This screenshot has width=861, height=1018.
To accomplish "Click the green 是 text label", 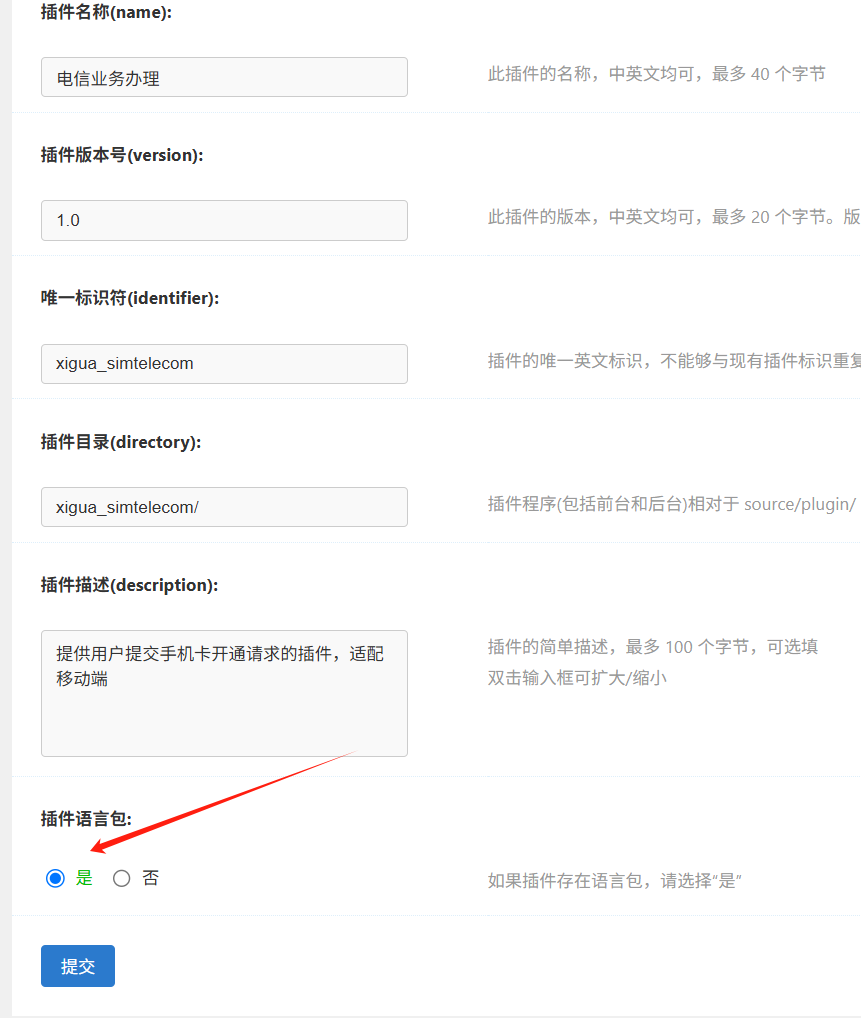I will tap(84, 879).
